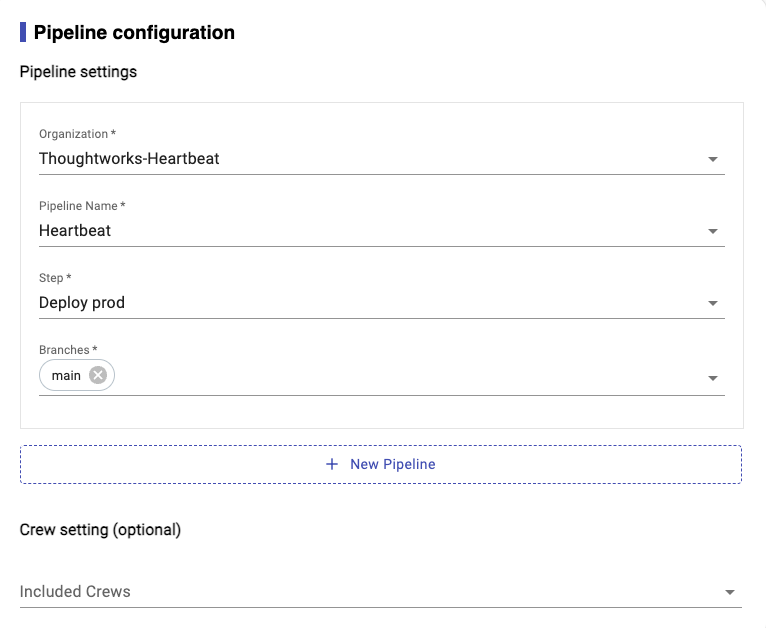Select the main branch chip label
766x628 pixels.
[x=66, y=375]
